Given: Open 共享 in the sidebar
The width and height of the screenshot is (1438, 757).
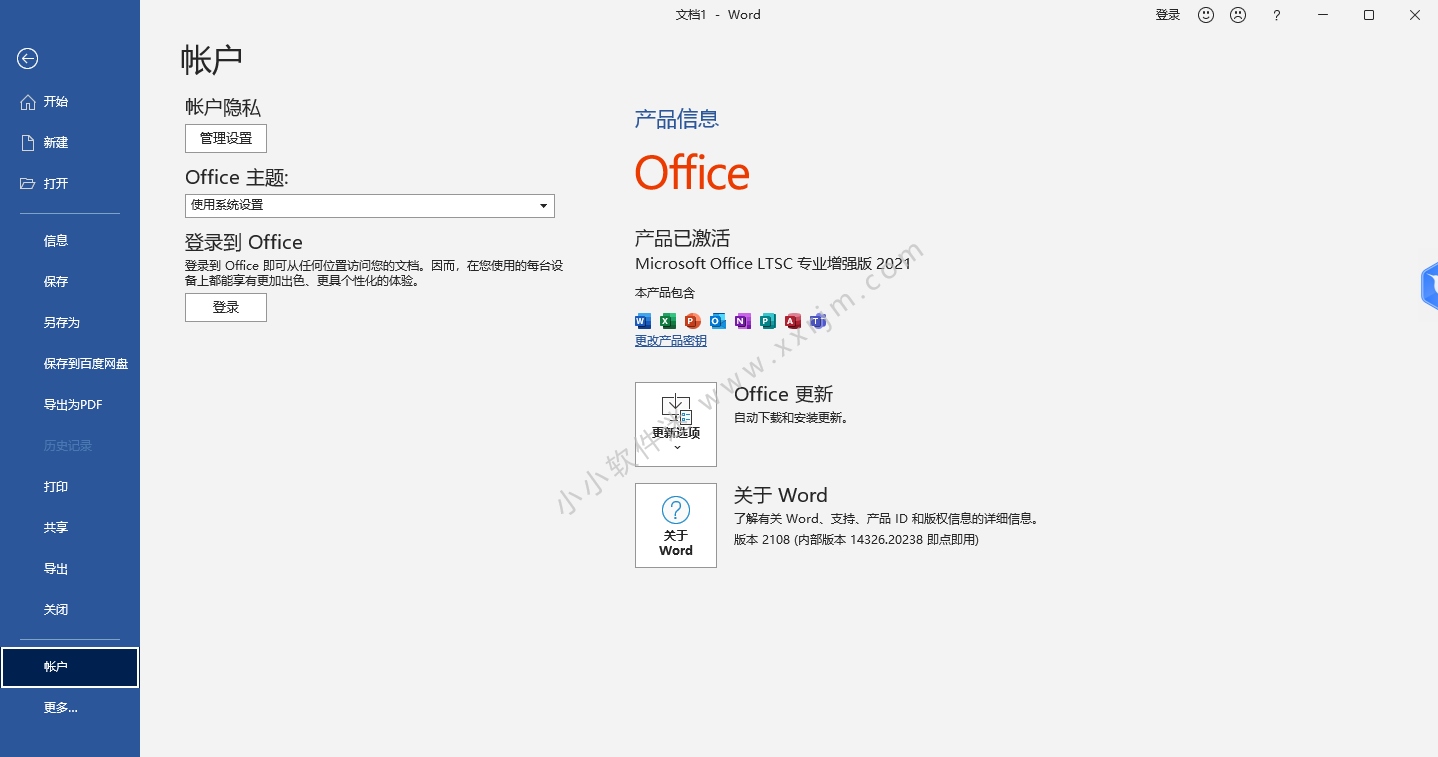Looking at the screenshot, I should coord(70,528).
